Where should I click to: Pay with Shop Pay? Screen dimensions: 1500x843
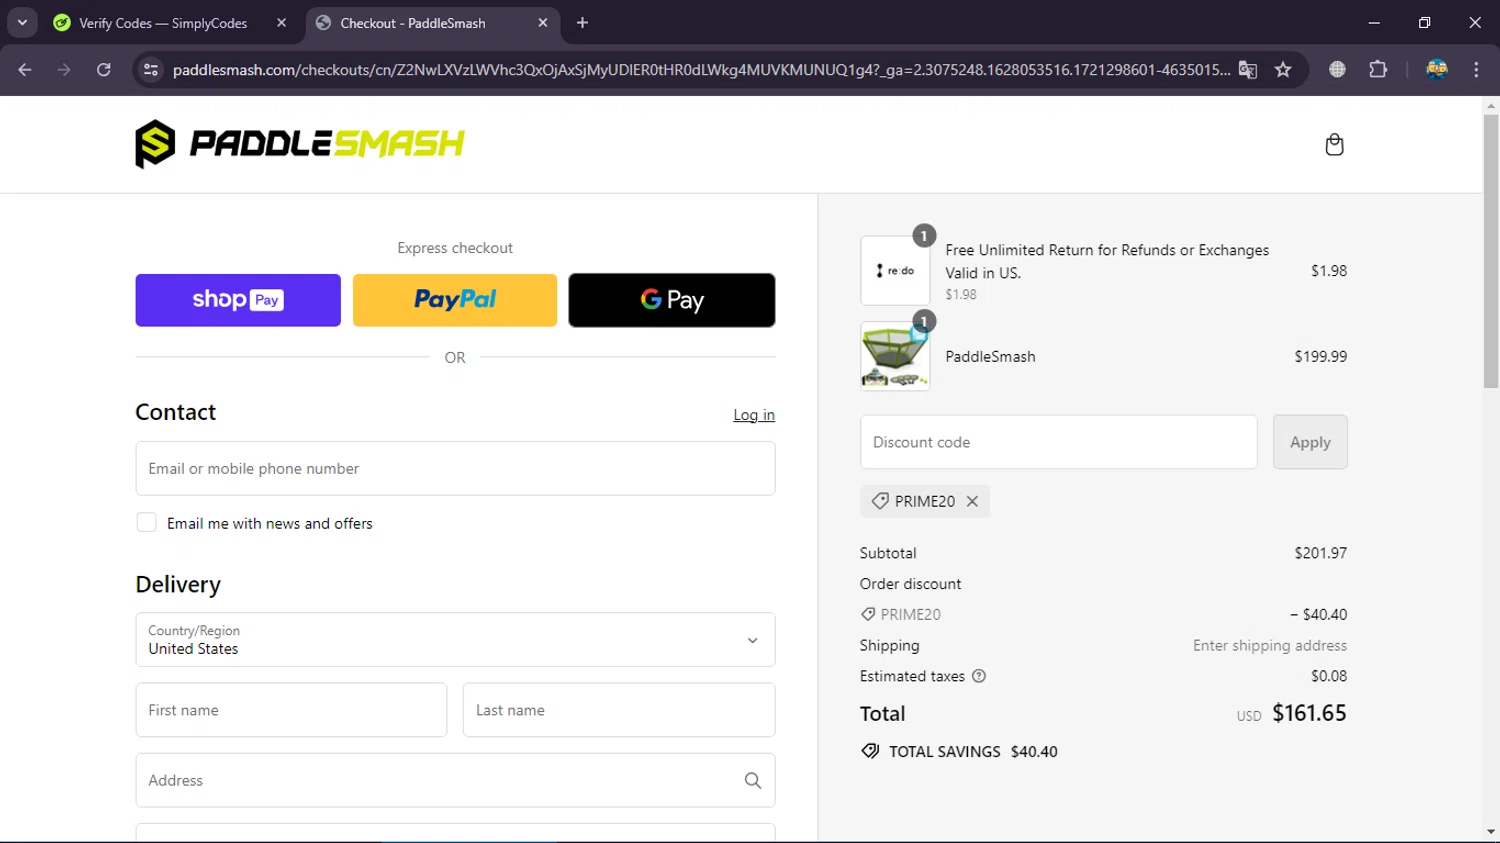(238, 300)
